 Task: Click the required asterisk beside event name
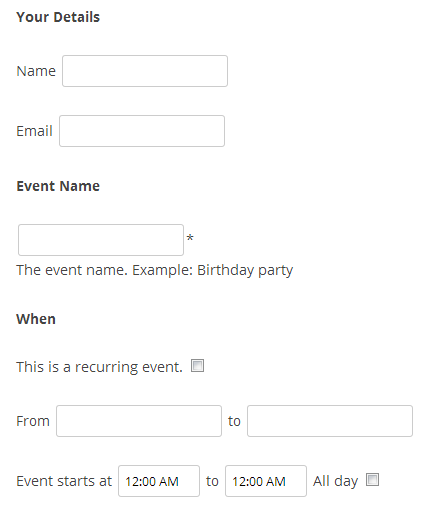click(x=190, y=238)
